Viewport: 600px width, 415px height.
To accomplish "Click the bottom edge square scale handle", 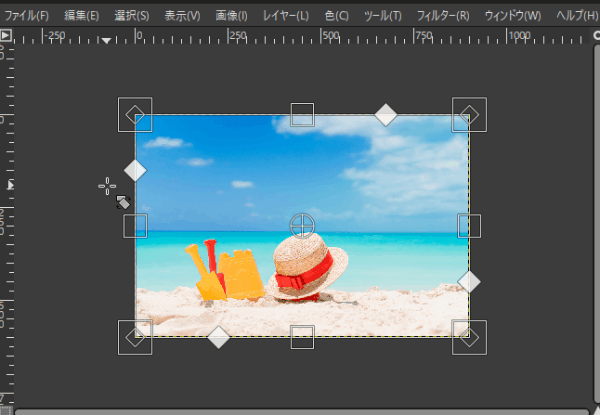I will (302, 337).
